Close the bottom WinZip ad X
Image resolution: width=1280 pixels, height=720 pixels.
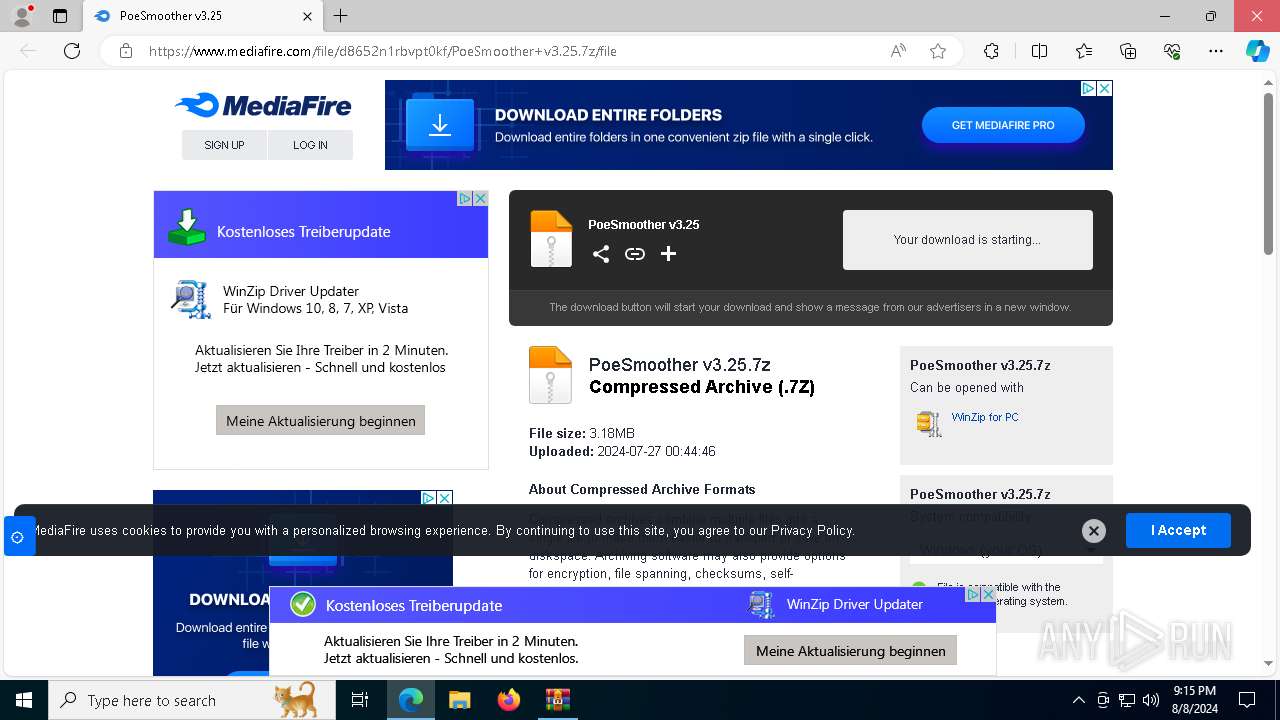988,594
